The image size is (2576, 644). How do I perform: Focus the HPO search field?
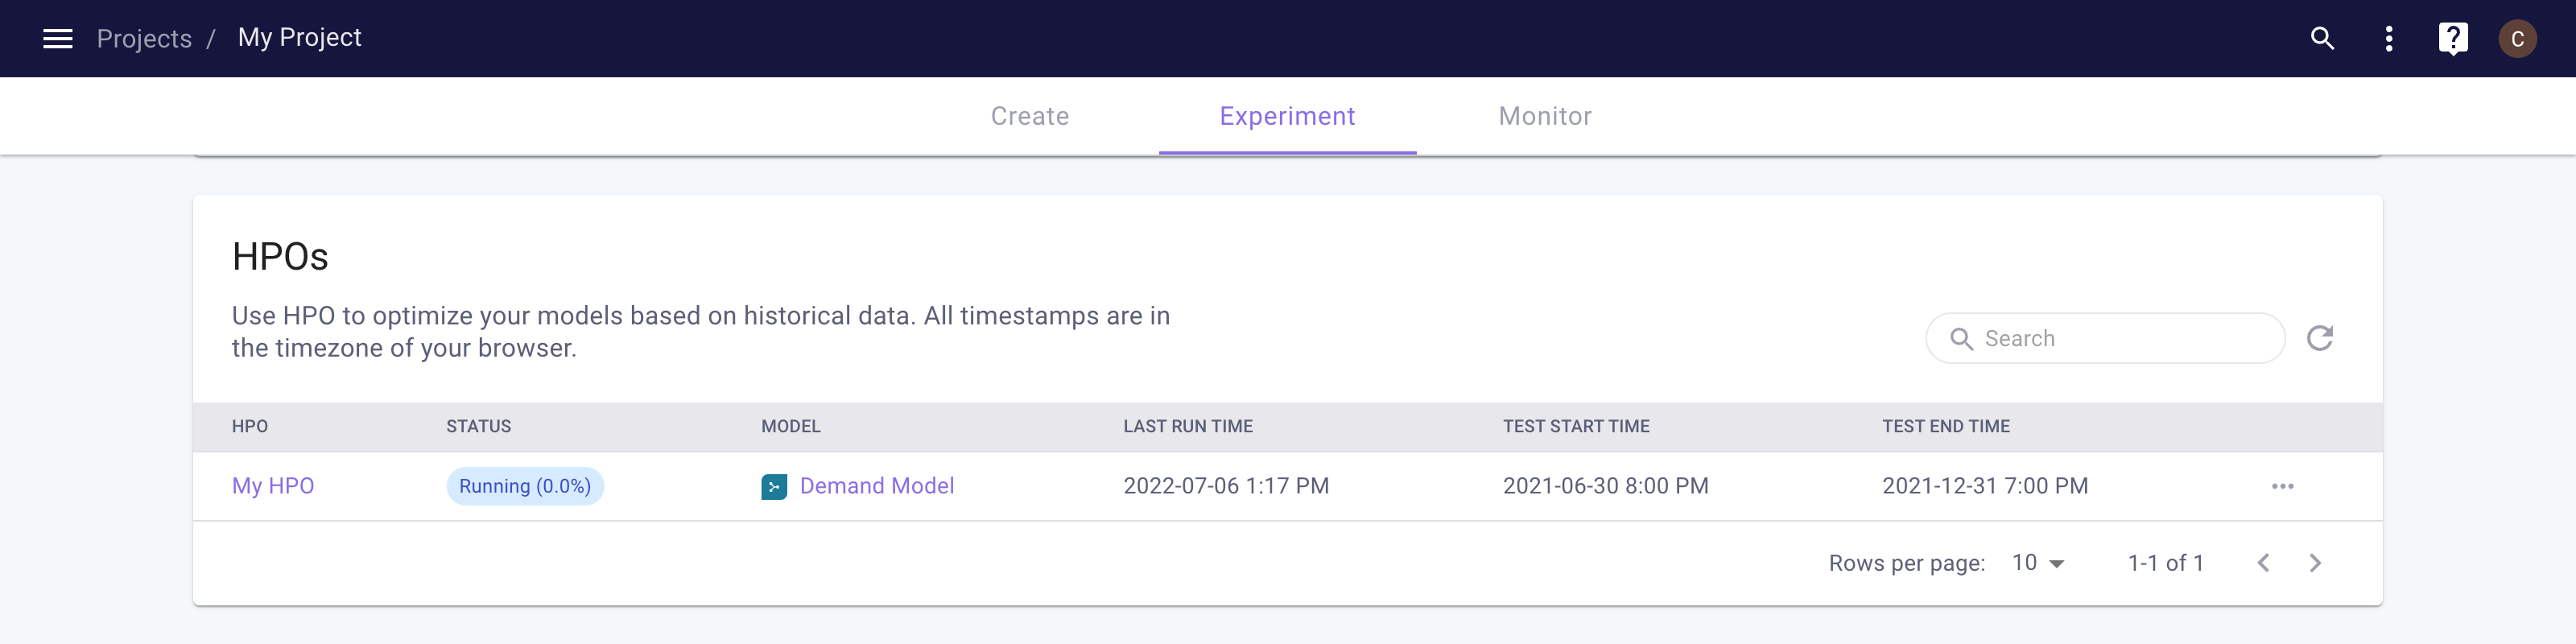point(2105,338)
